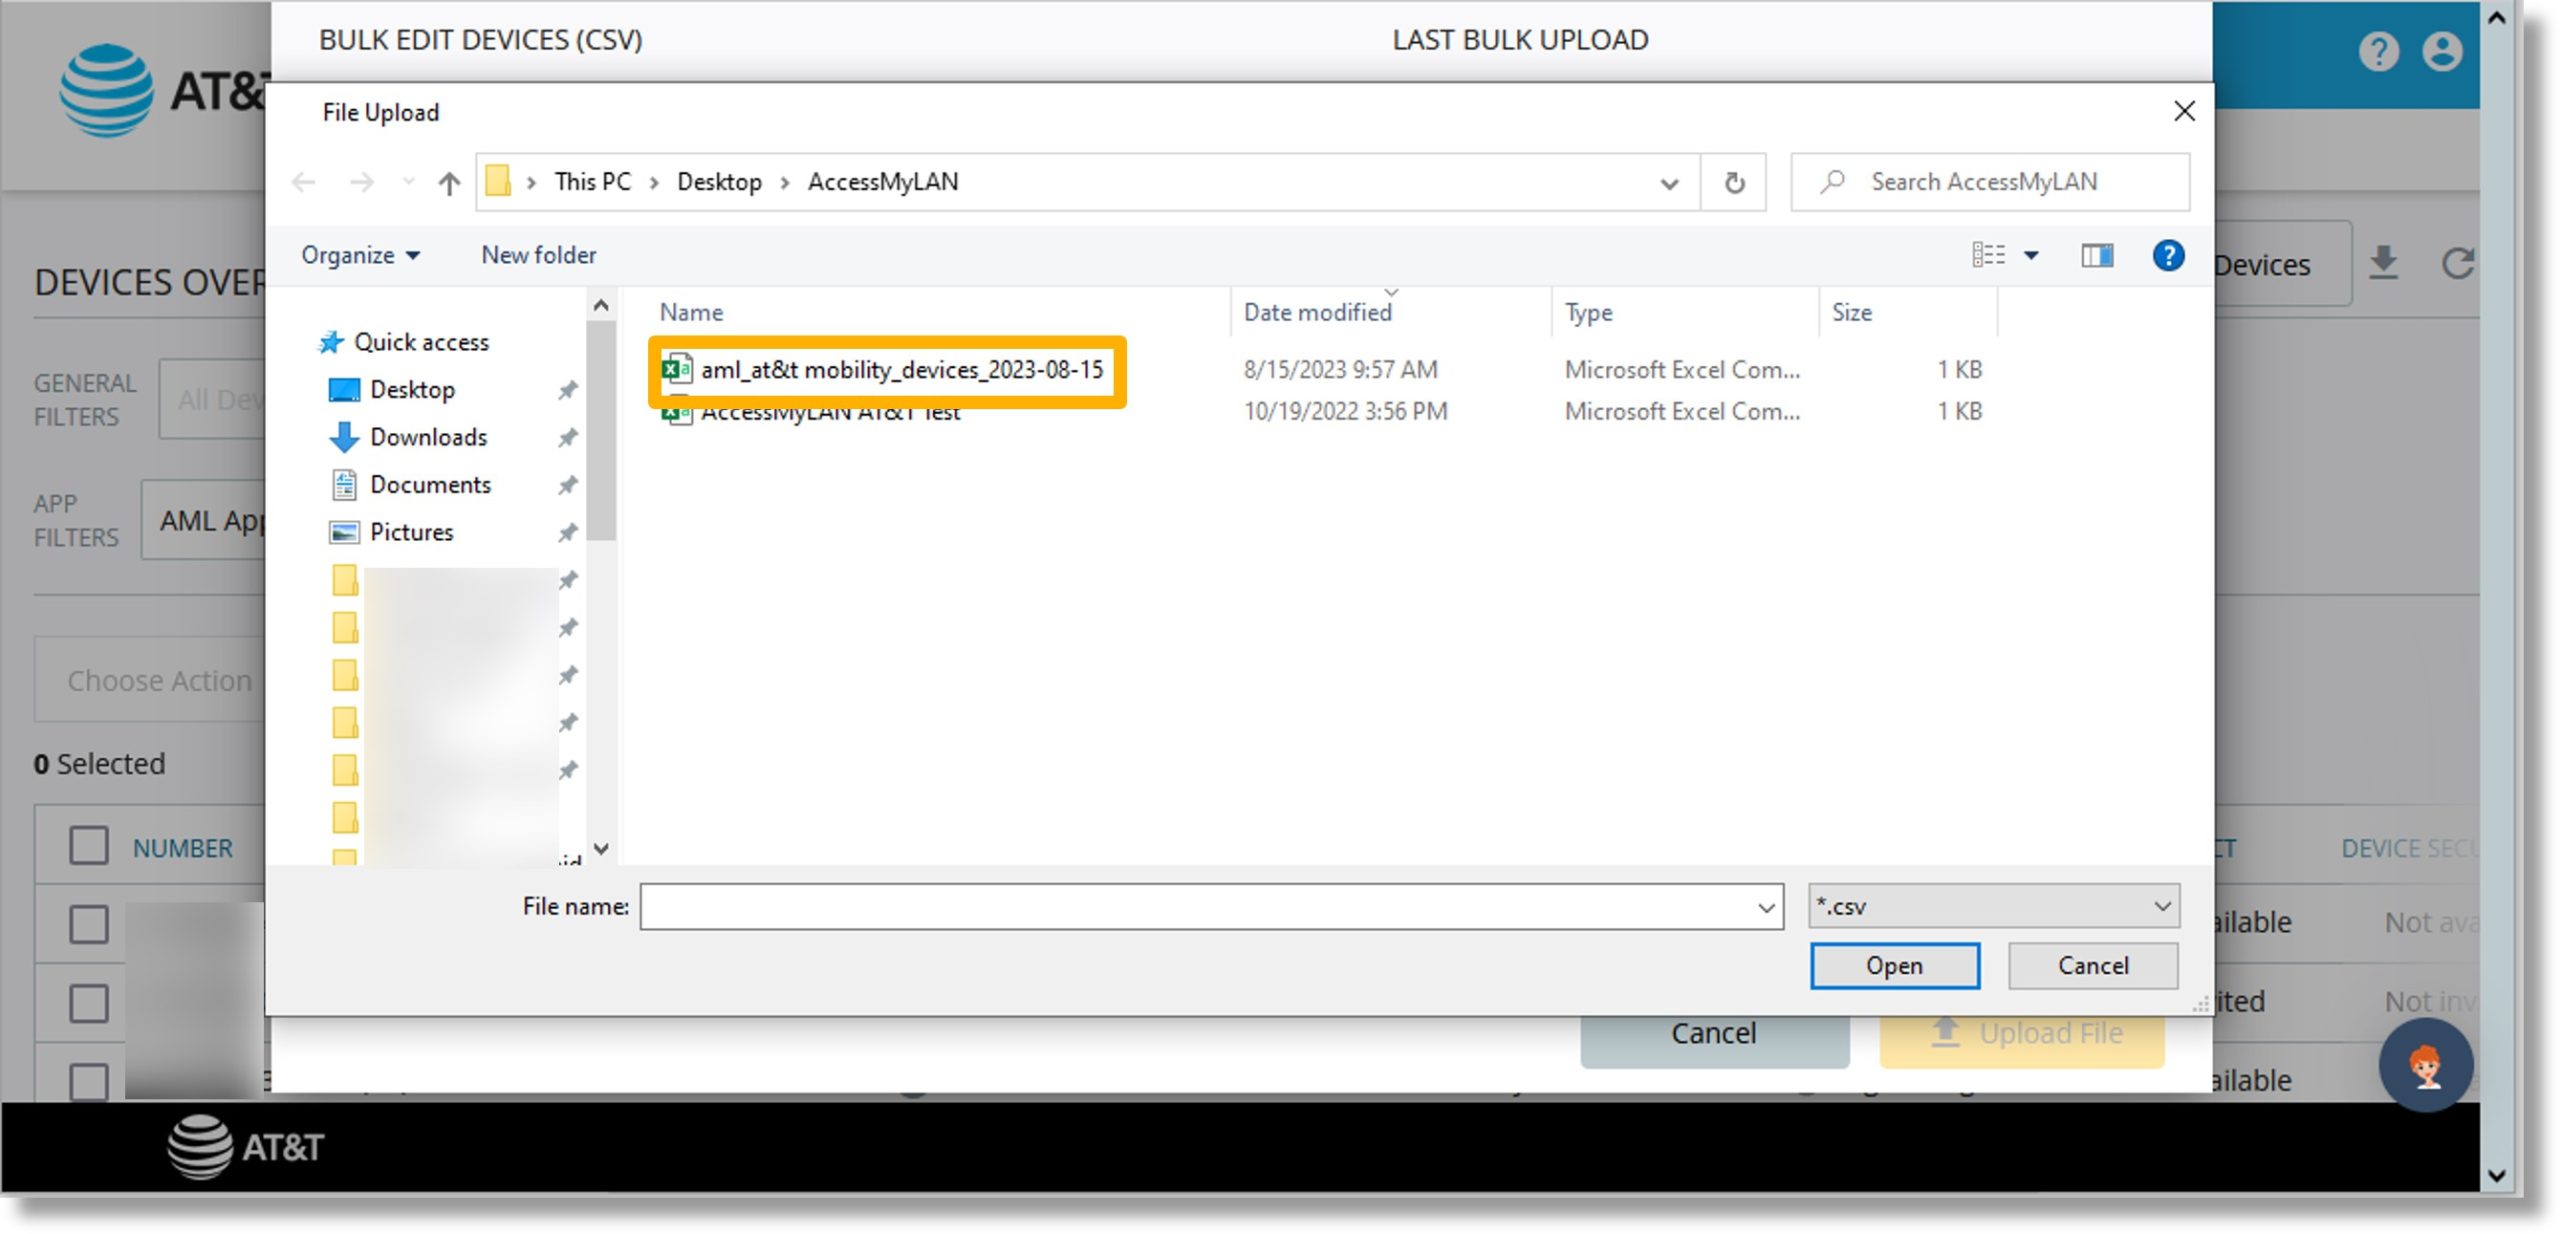
Task: Open view options dropdown arrow
Action: (x=2031, y=255)
